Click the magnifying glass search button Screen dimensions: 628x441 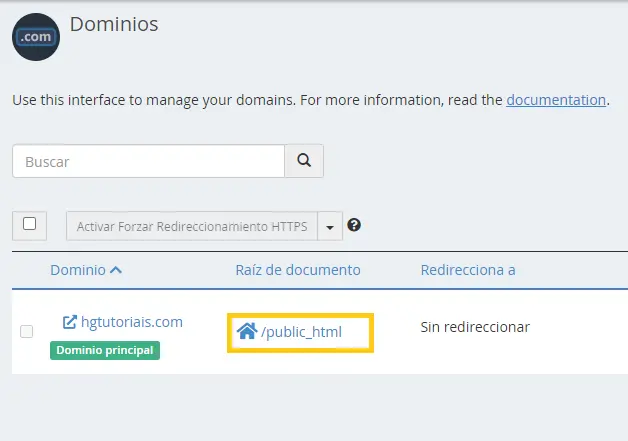pyautogui.click(x=304, y=161)
